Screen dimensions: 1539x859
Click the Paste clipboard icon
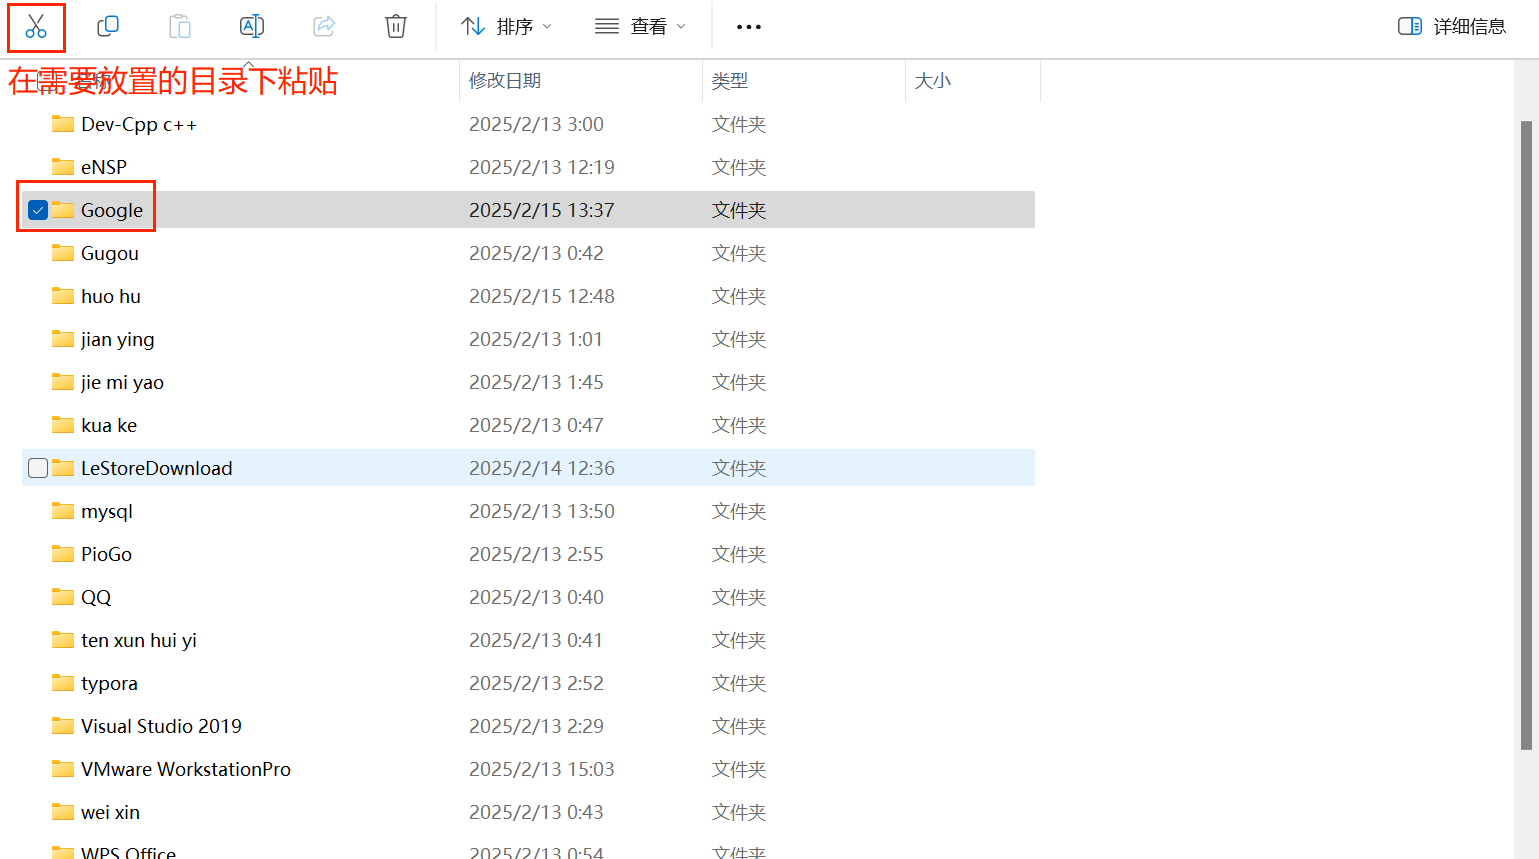(x=180, y=27)
